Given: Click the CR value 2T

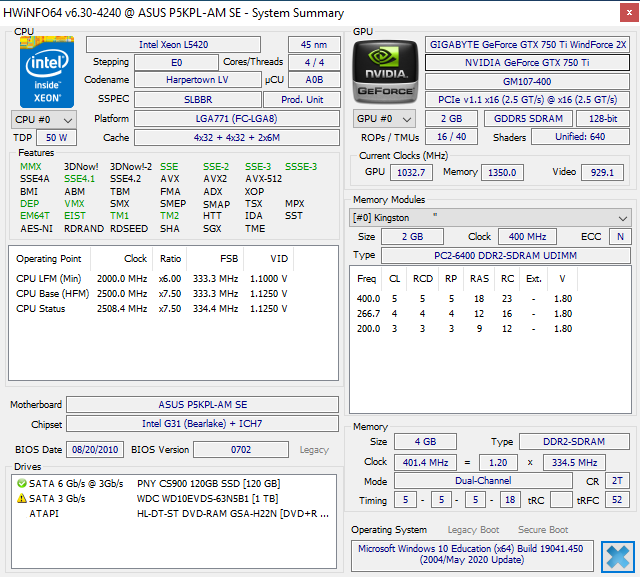Looking at the screenshot, I should (617, 481).
